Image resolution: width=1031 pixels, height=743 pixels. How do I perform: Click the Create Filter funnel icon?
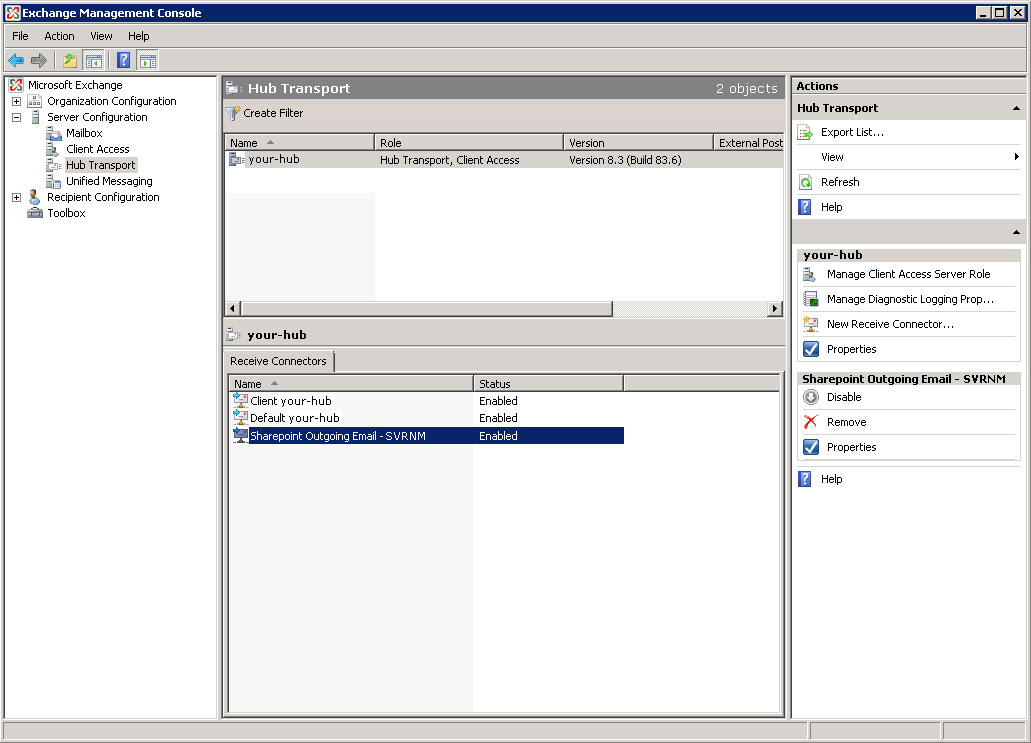232,113
